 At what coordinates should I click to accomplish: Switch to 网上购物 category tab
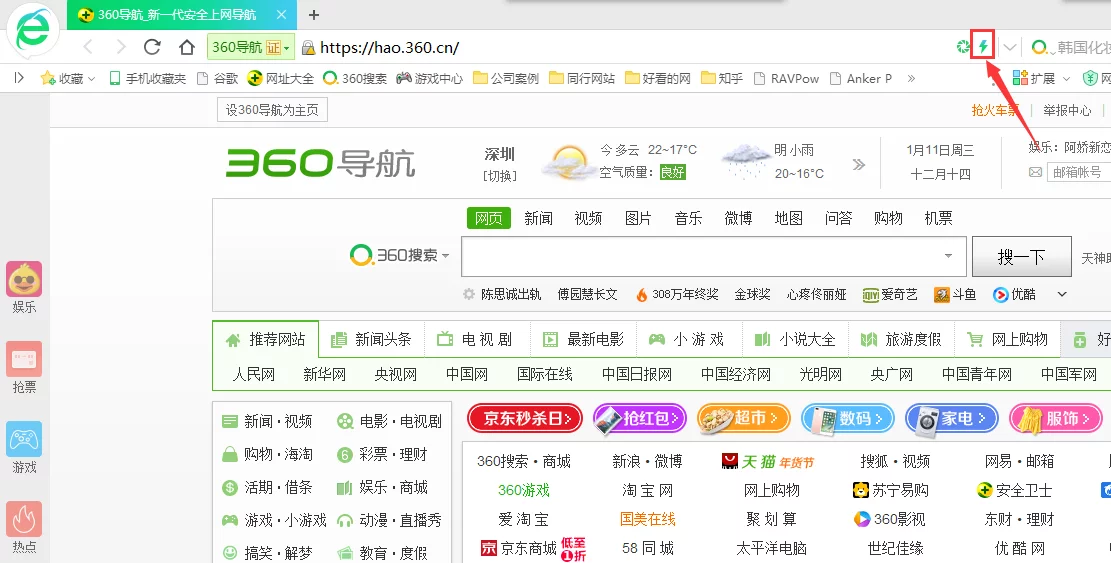1008,339
